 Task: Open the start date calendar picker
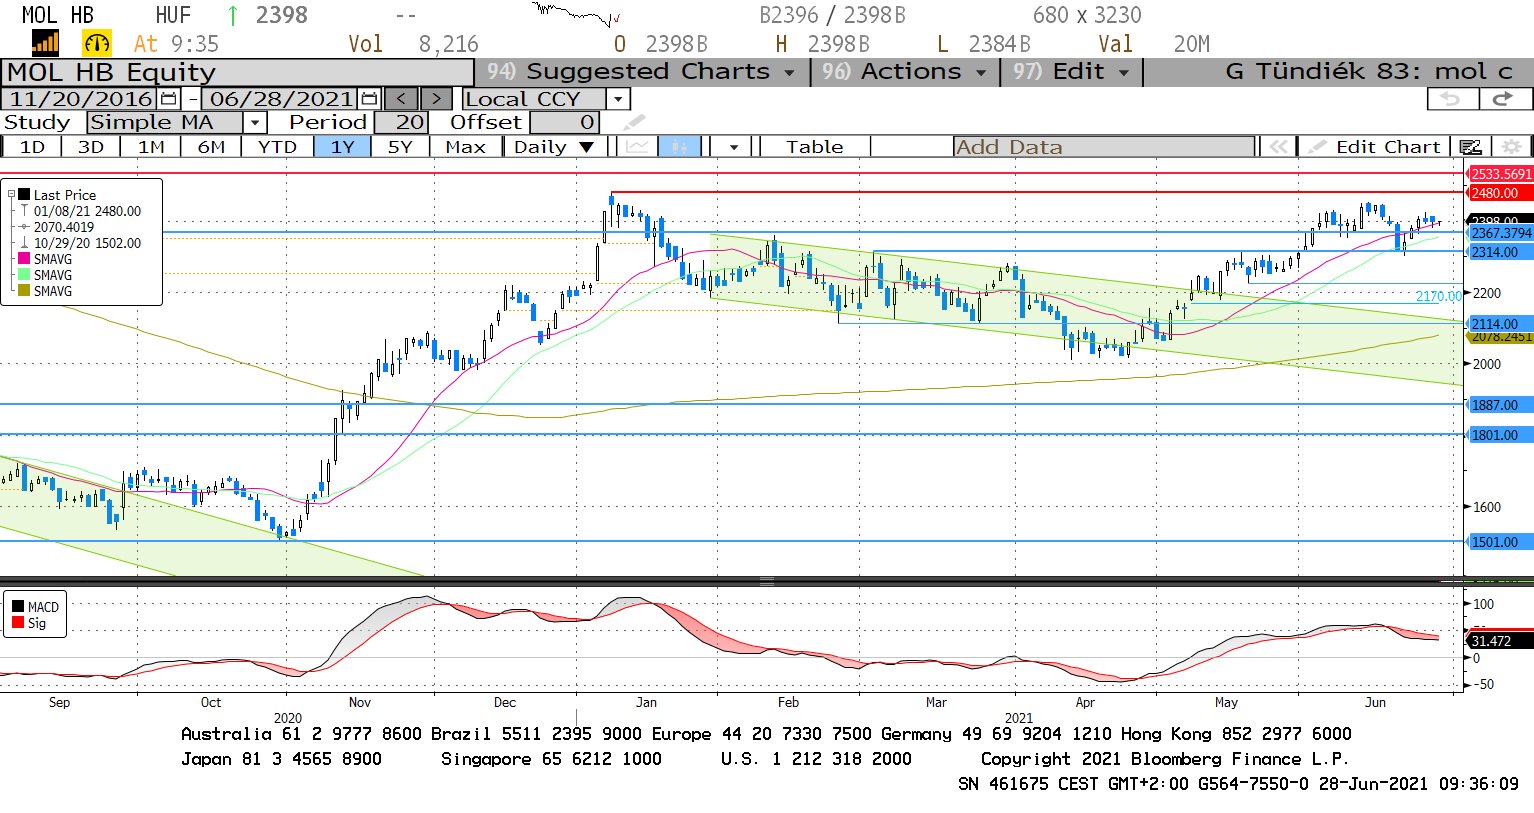click(x=168, y=99)
